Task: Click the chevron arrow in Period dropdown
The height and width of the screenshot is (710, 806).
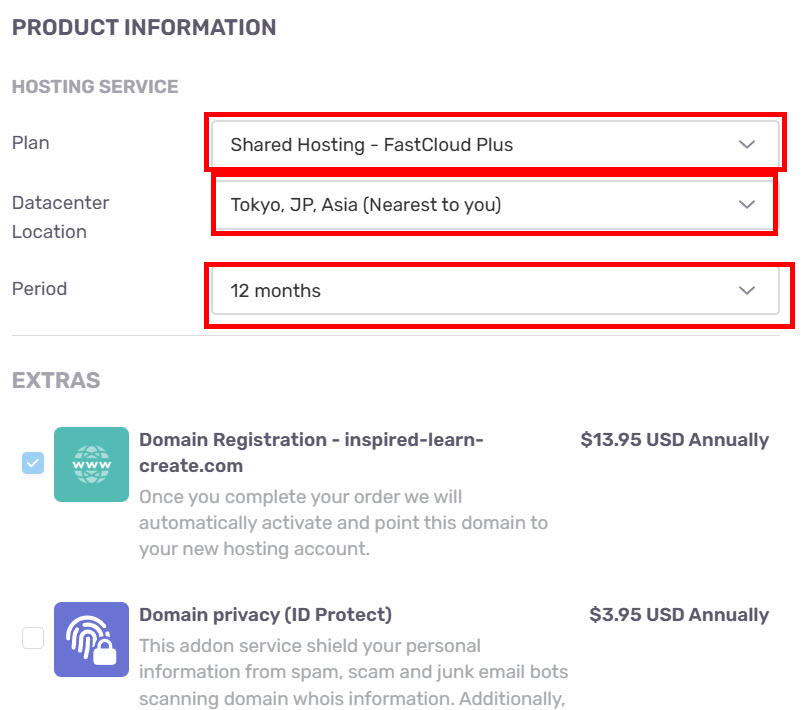Action: [747, 290]
